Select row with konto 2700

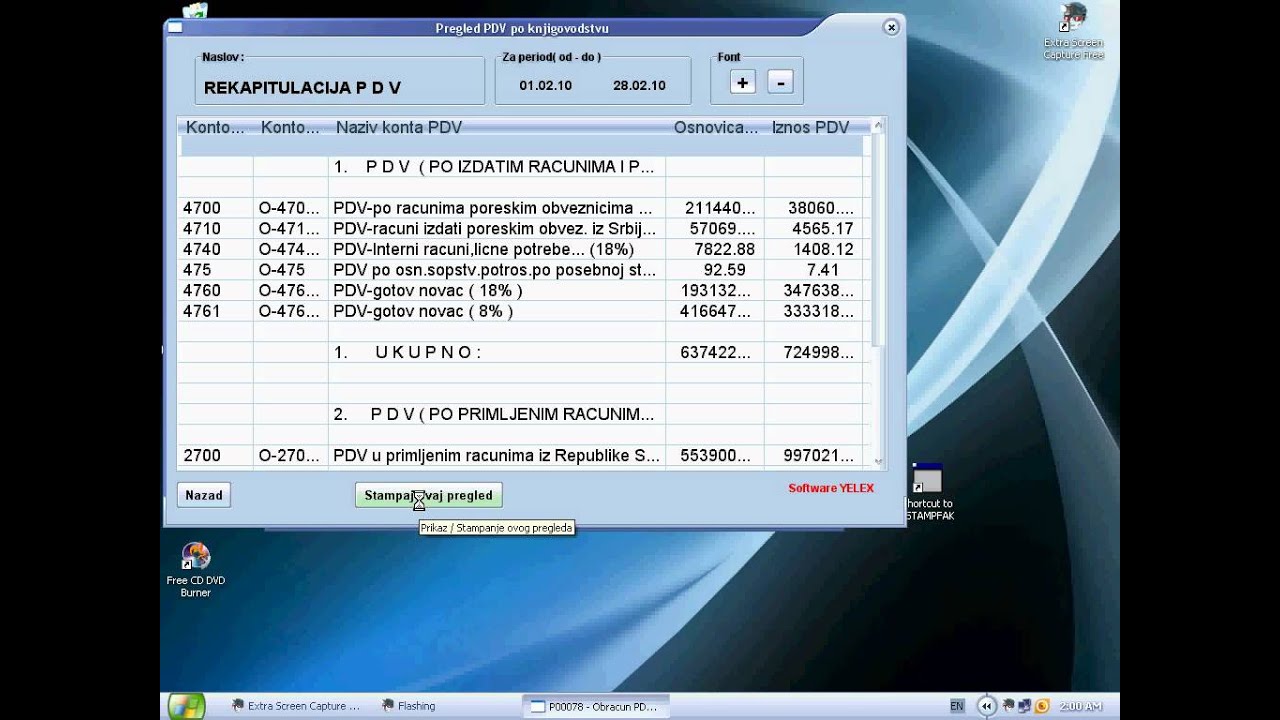520,456
